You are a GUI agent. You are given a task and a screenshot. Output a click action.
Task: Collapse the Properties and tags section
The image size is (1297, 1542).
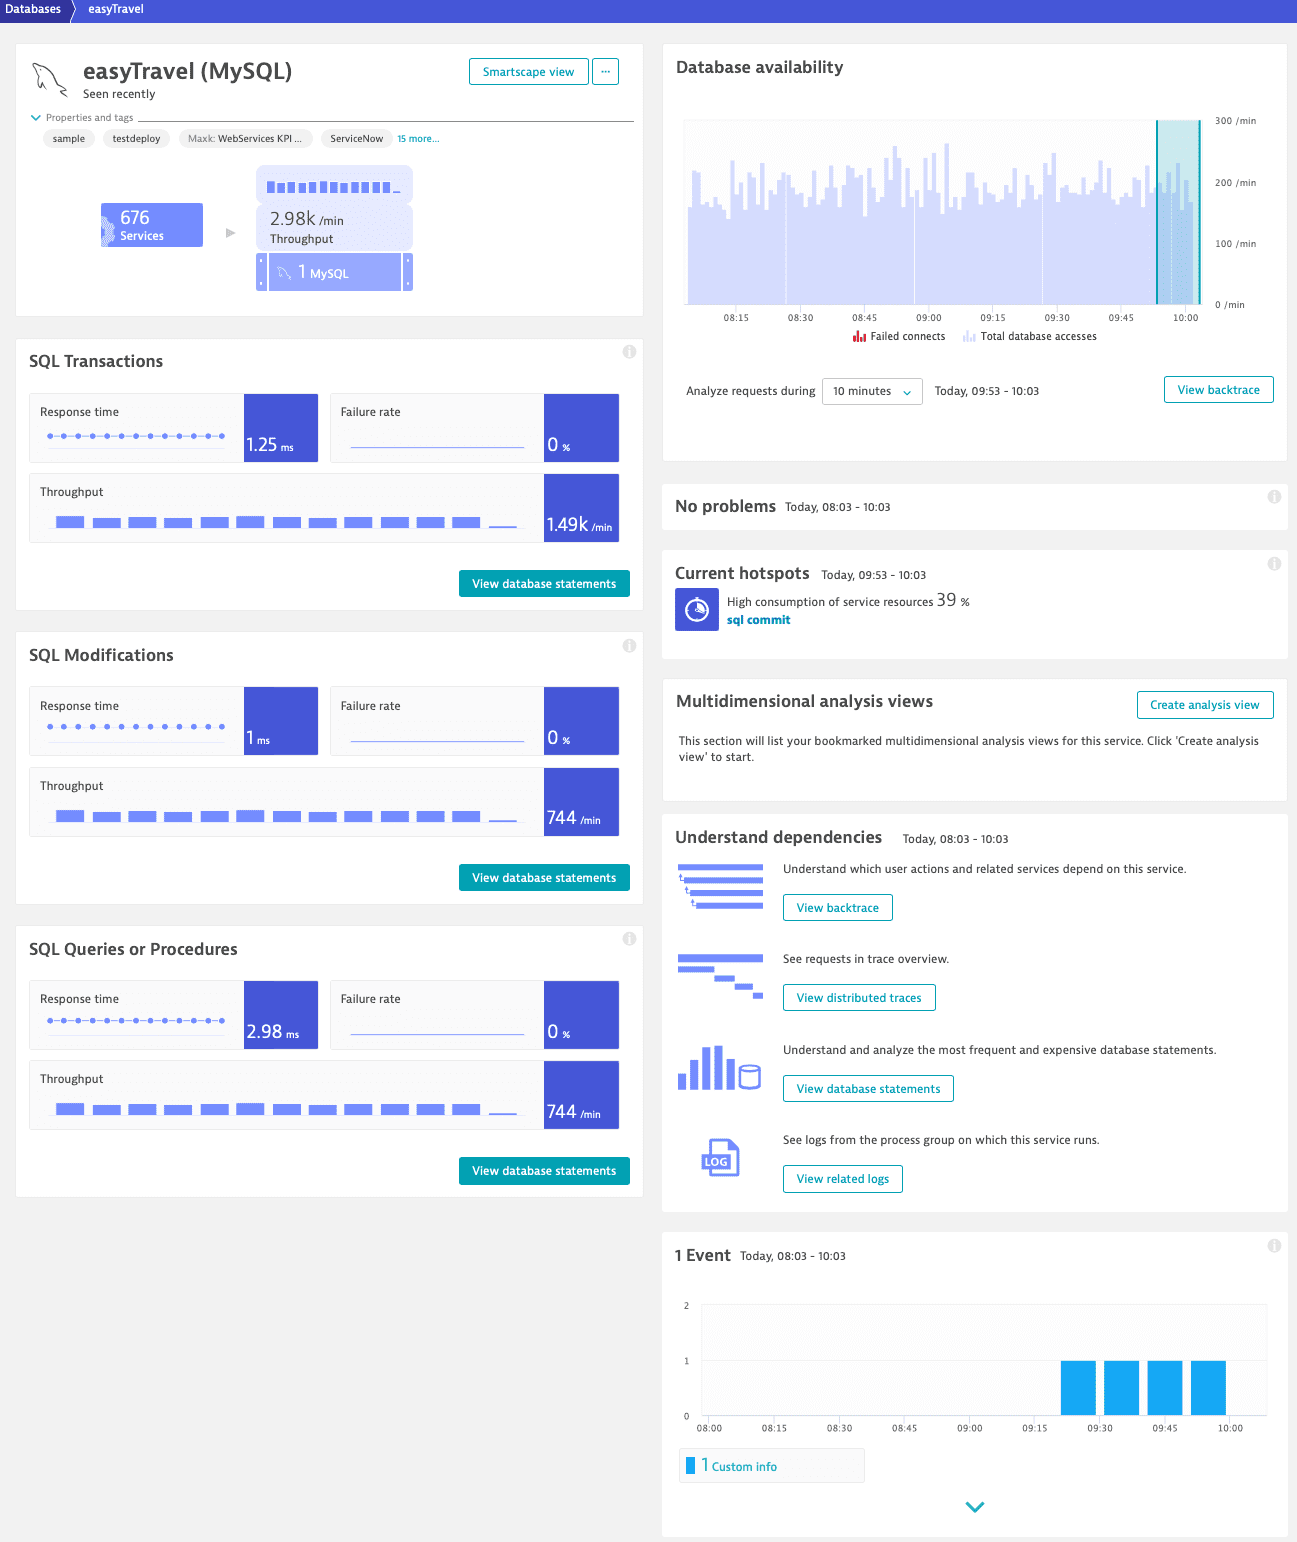click(36, 118)
